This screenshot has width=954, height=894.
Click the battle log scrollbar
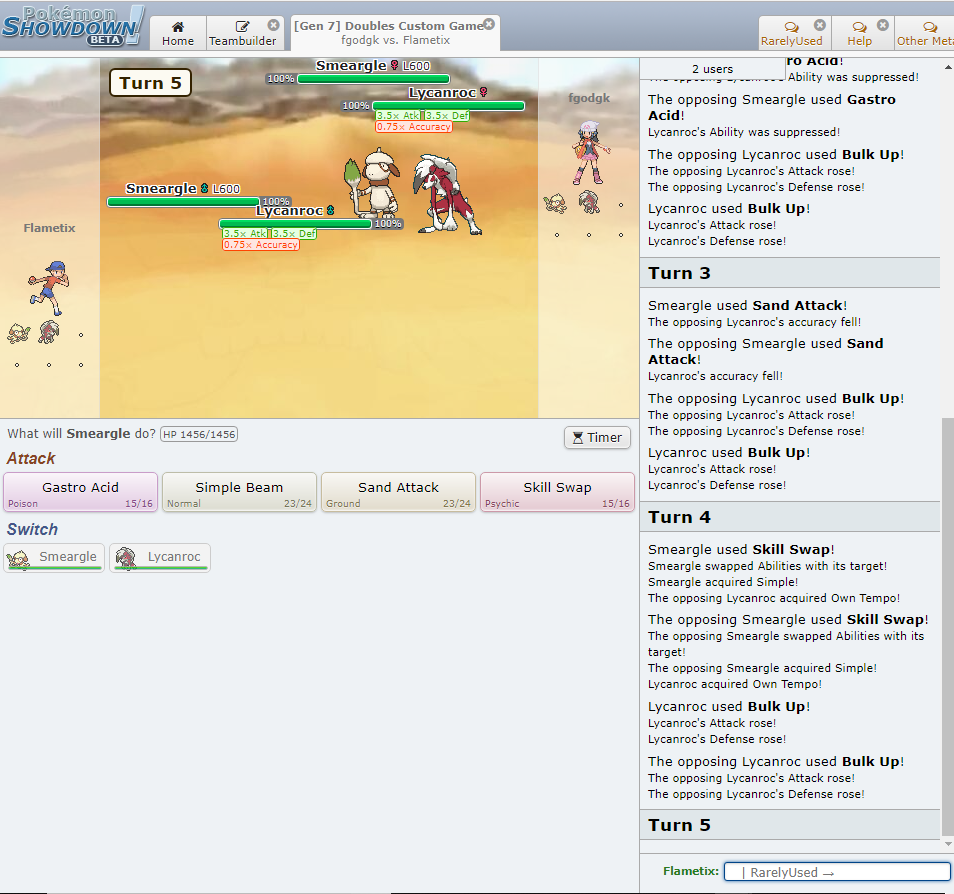[x=947, y=626]
